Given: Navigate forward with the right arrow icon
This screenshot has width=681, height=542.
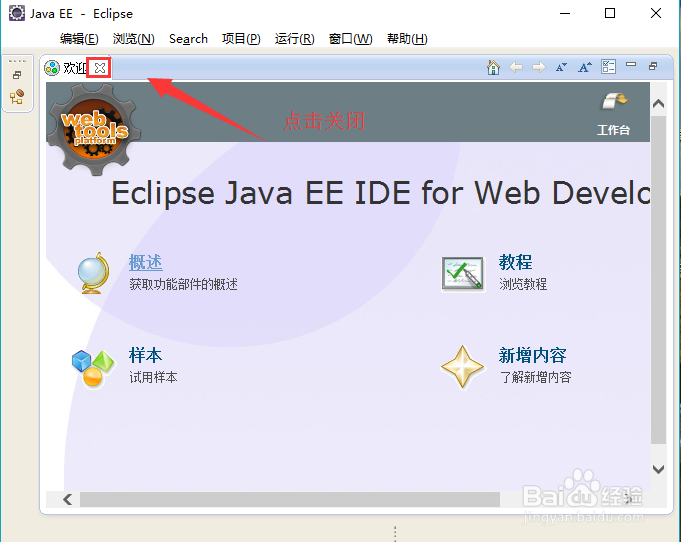Looking at the screenshot, I should click(539, 67).
